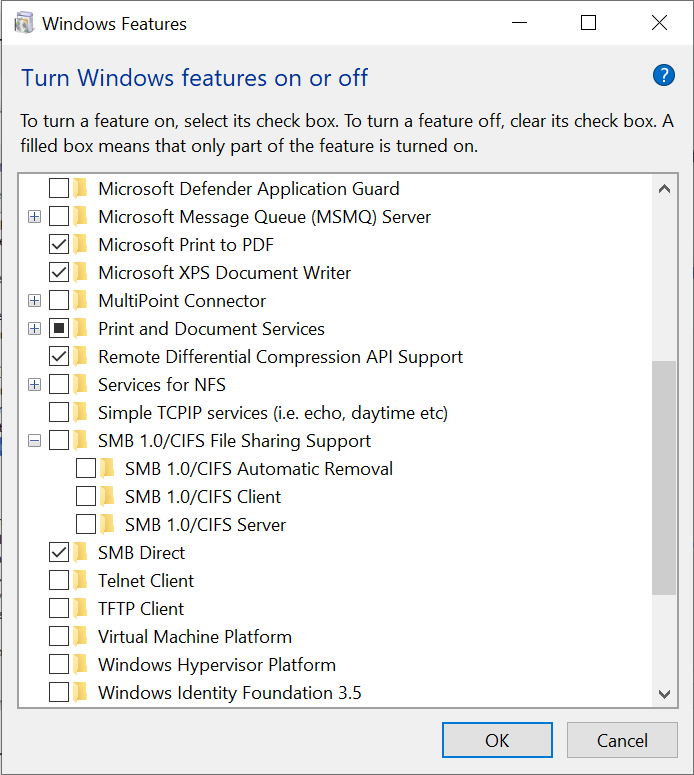694x775 pixels.
Task: Cancel the Windows Features dialog
Action: 622,740
